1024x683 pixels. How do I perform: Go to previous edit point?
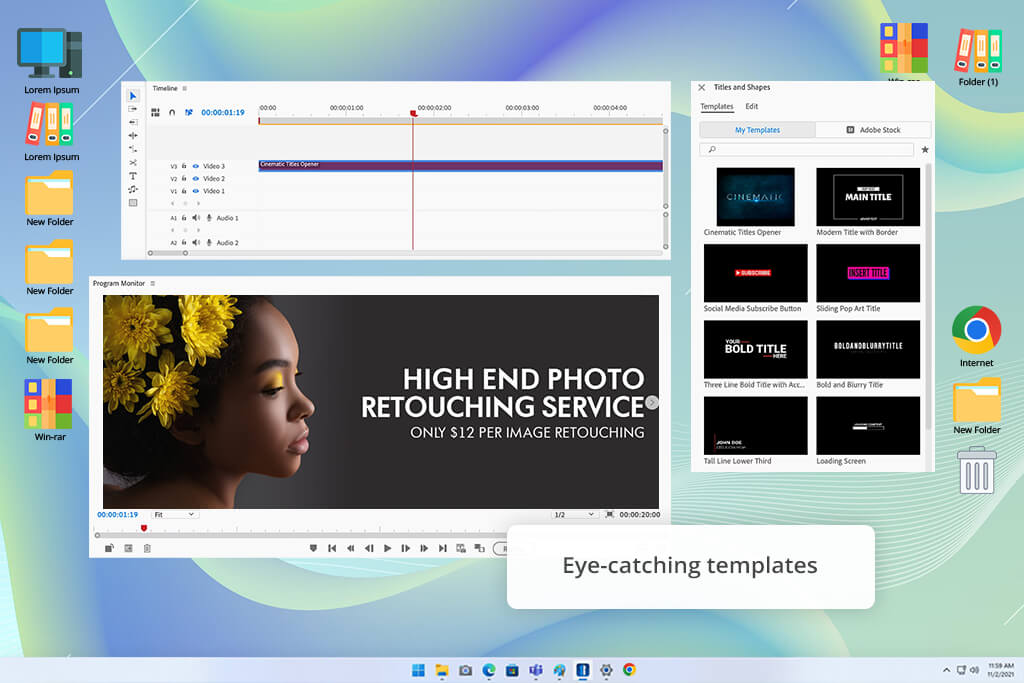click(x=332, y=548)
